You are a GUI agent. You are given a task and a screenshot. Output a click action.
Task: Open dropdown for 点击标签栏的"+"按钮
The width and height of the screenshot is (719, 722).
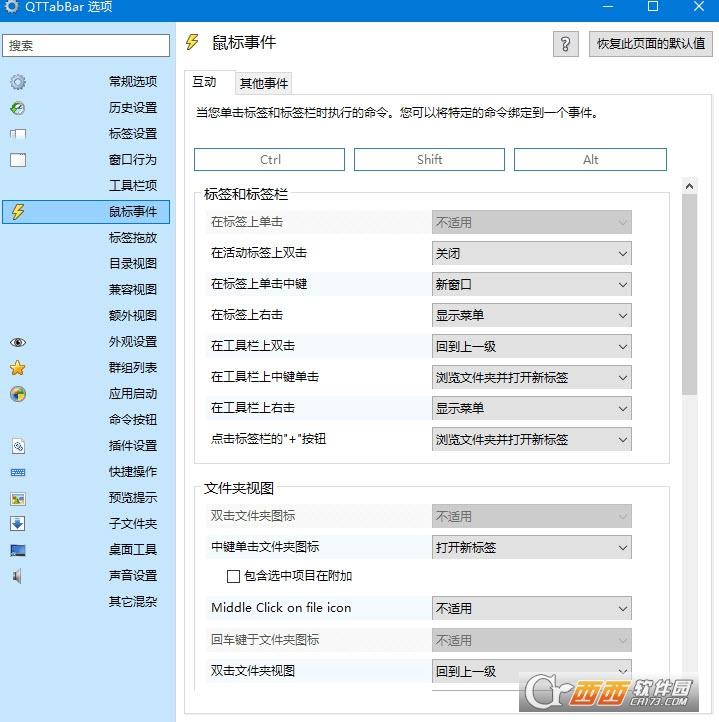click(x=532, y=440)
